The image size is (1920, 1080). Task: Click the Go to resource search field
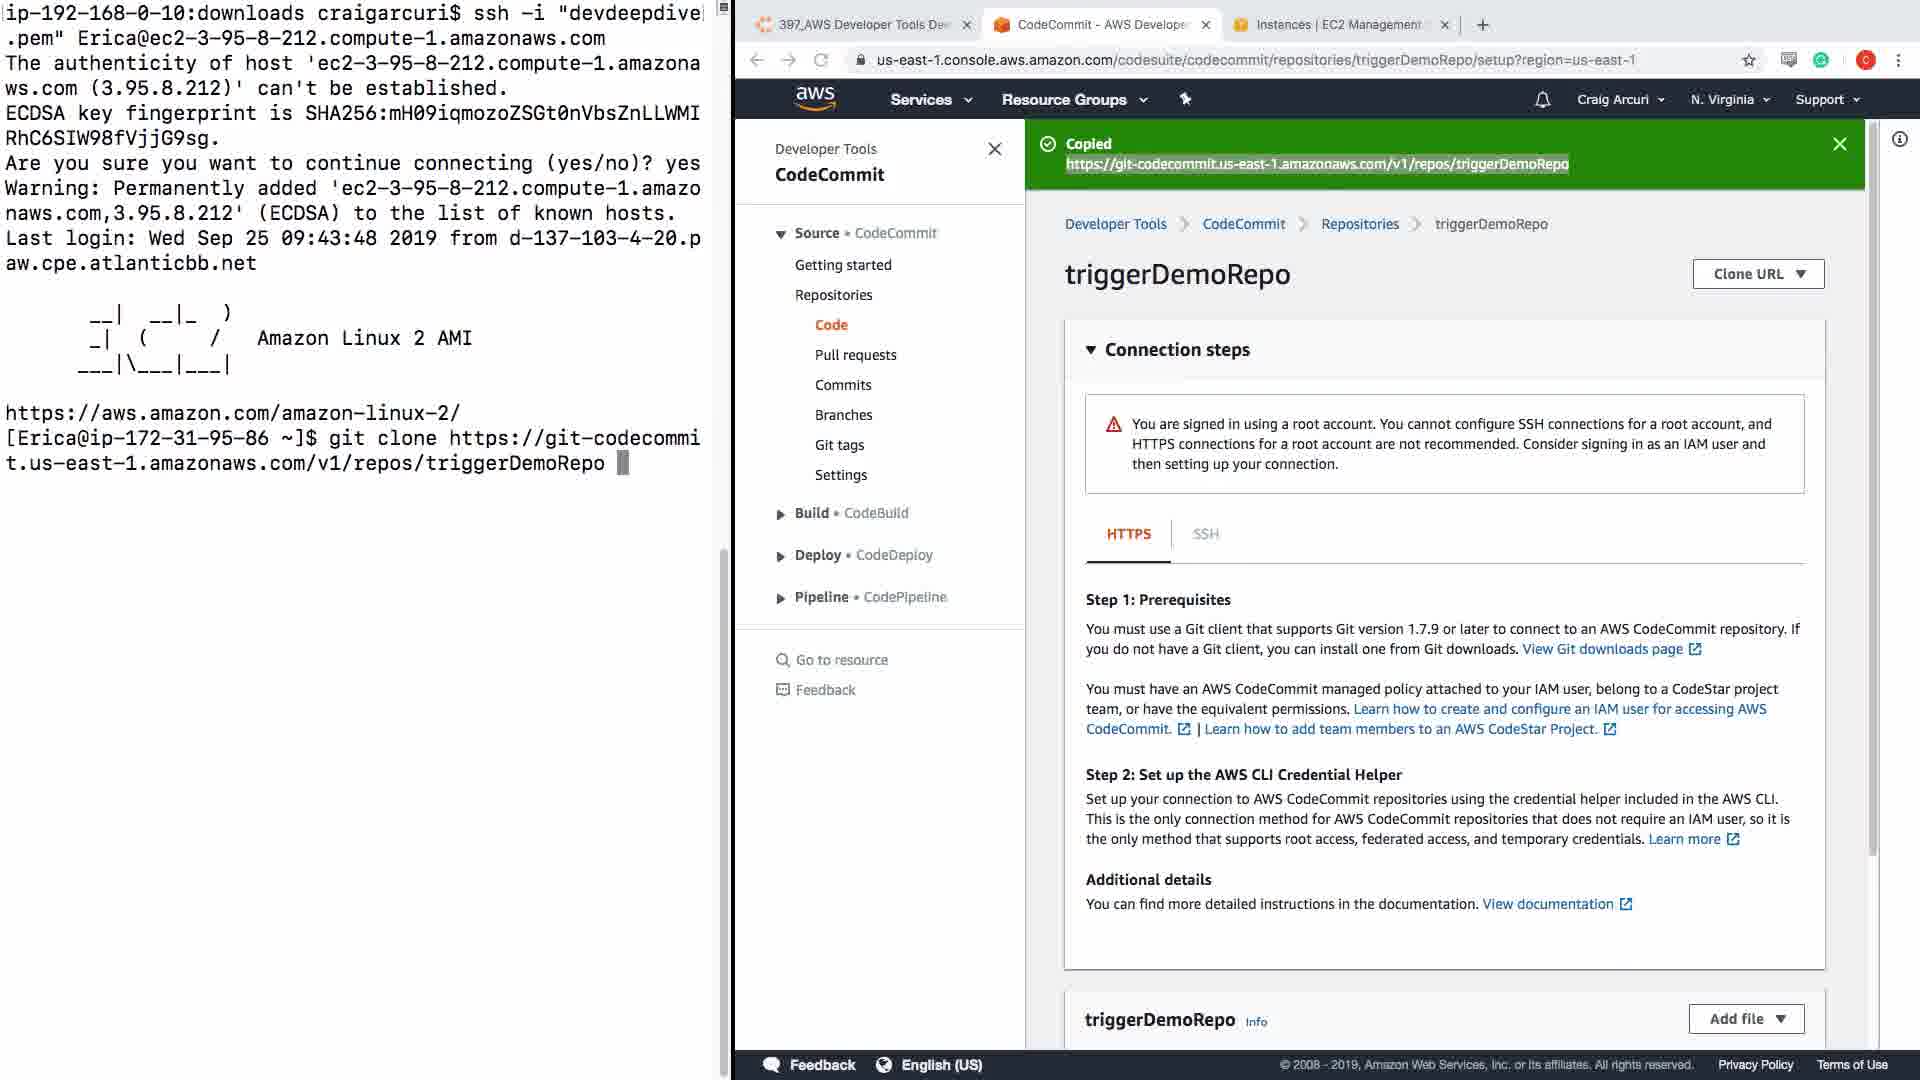click(841, 660)
